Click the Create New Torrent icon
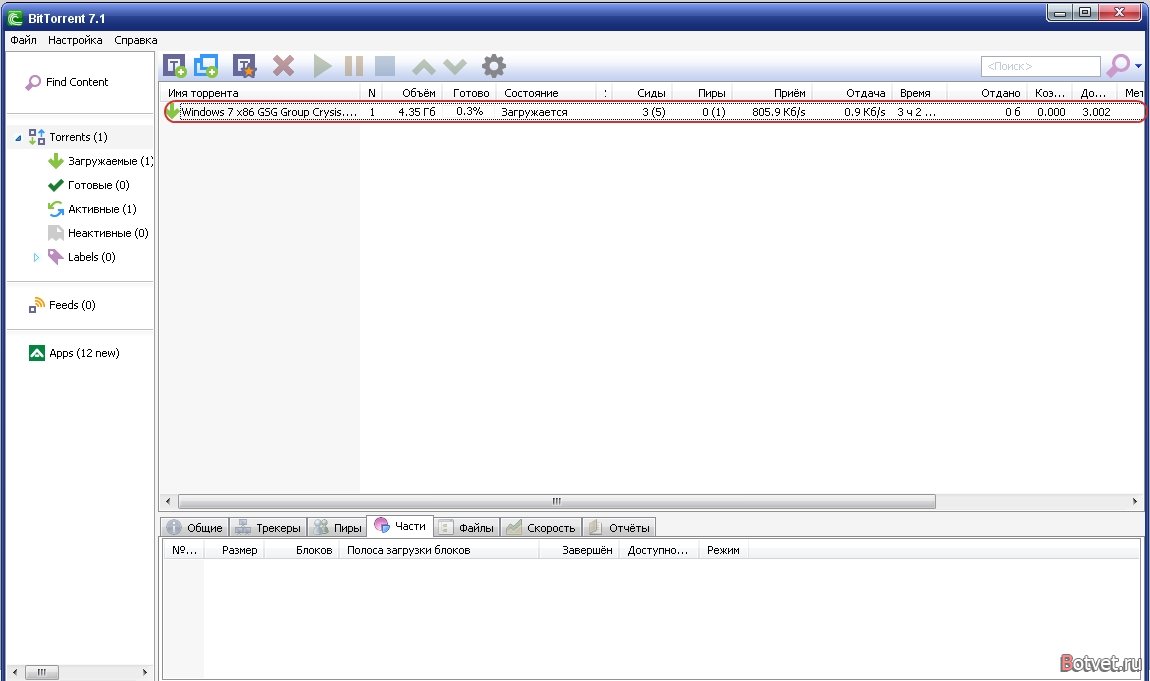 point(244,66)
